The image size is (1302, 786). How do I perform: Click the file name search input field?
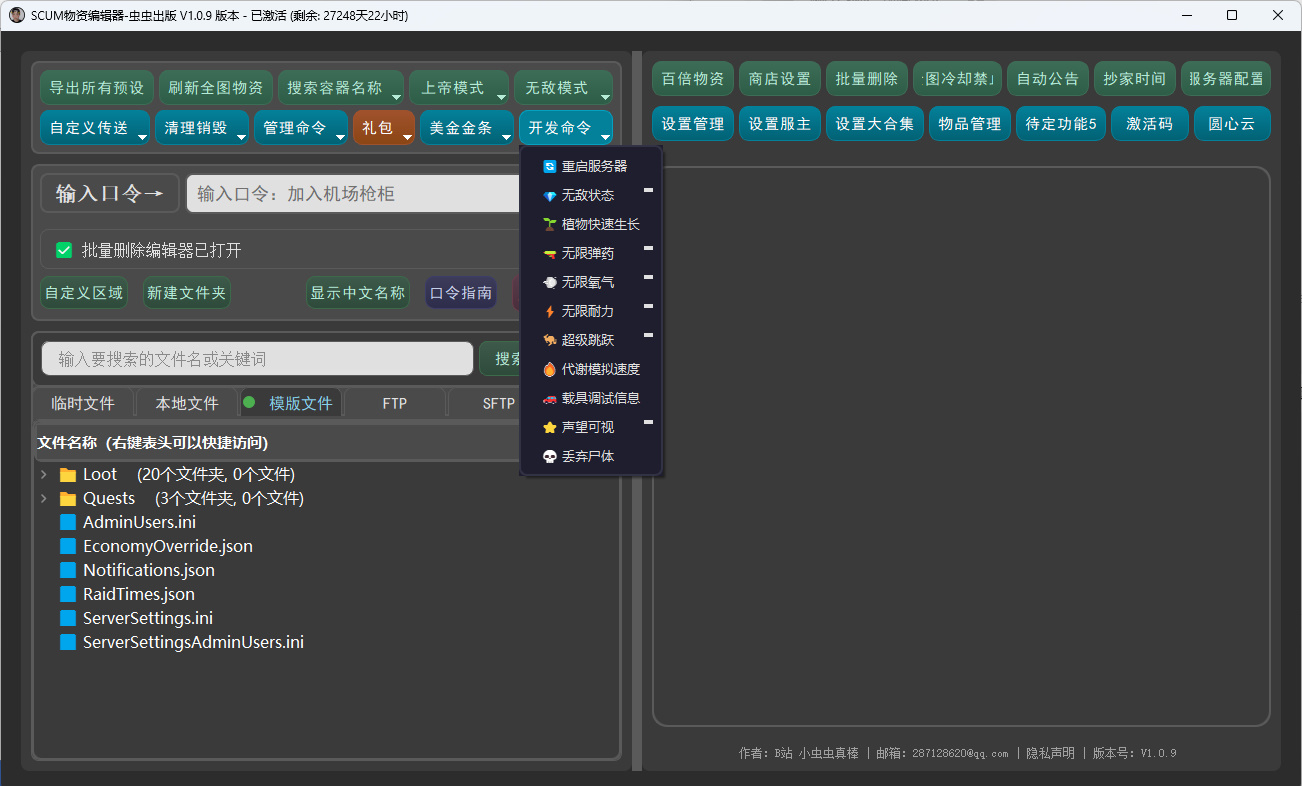point(257,359)
